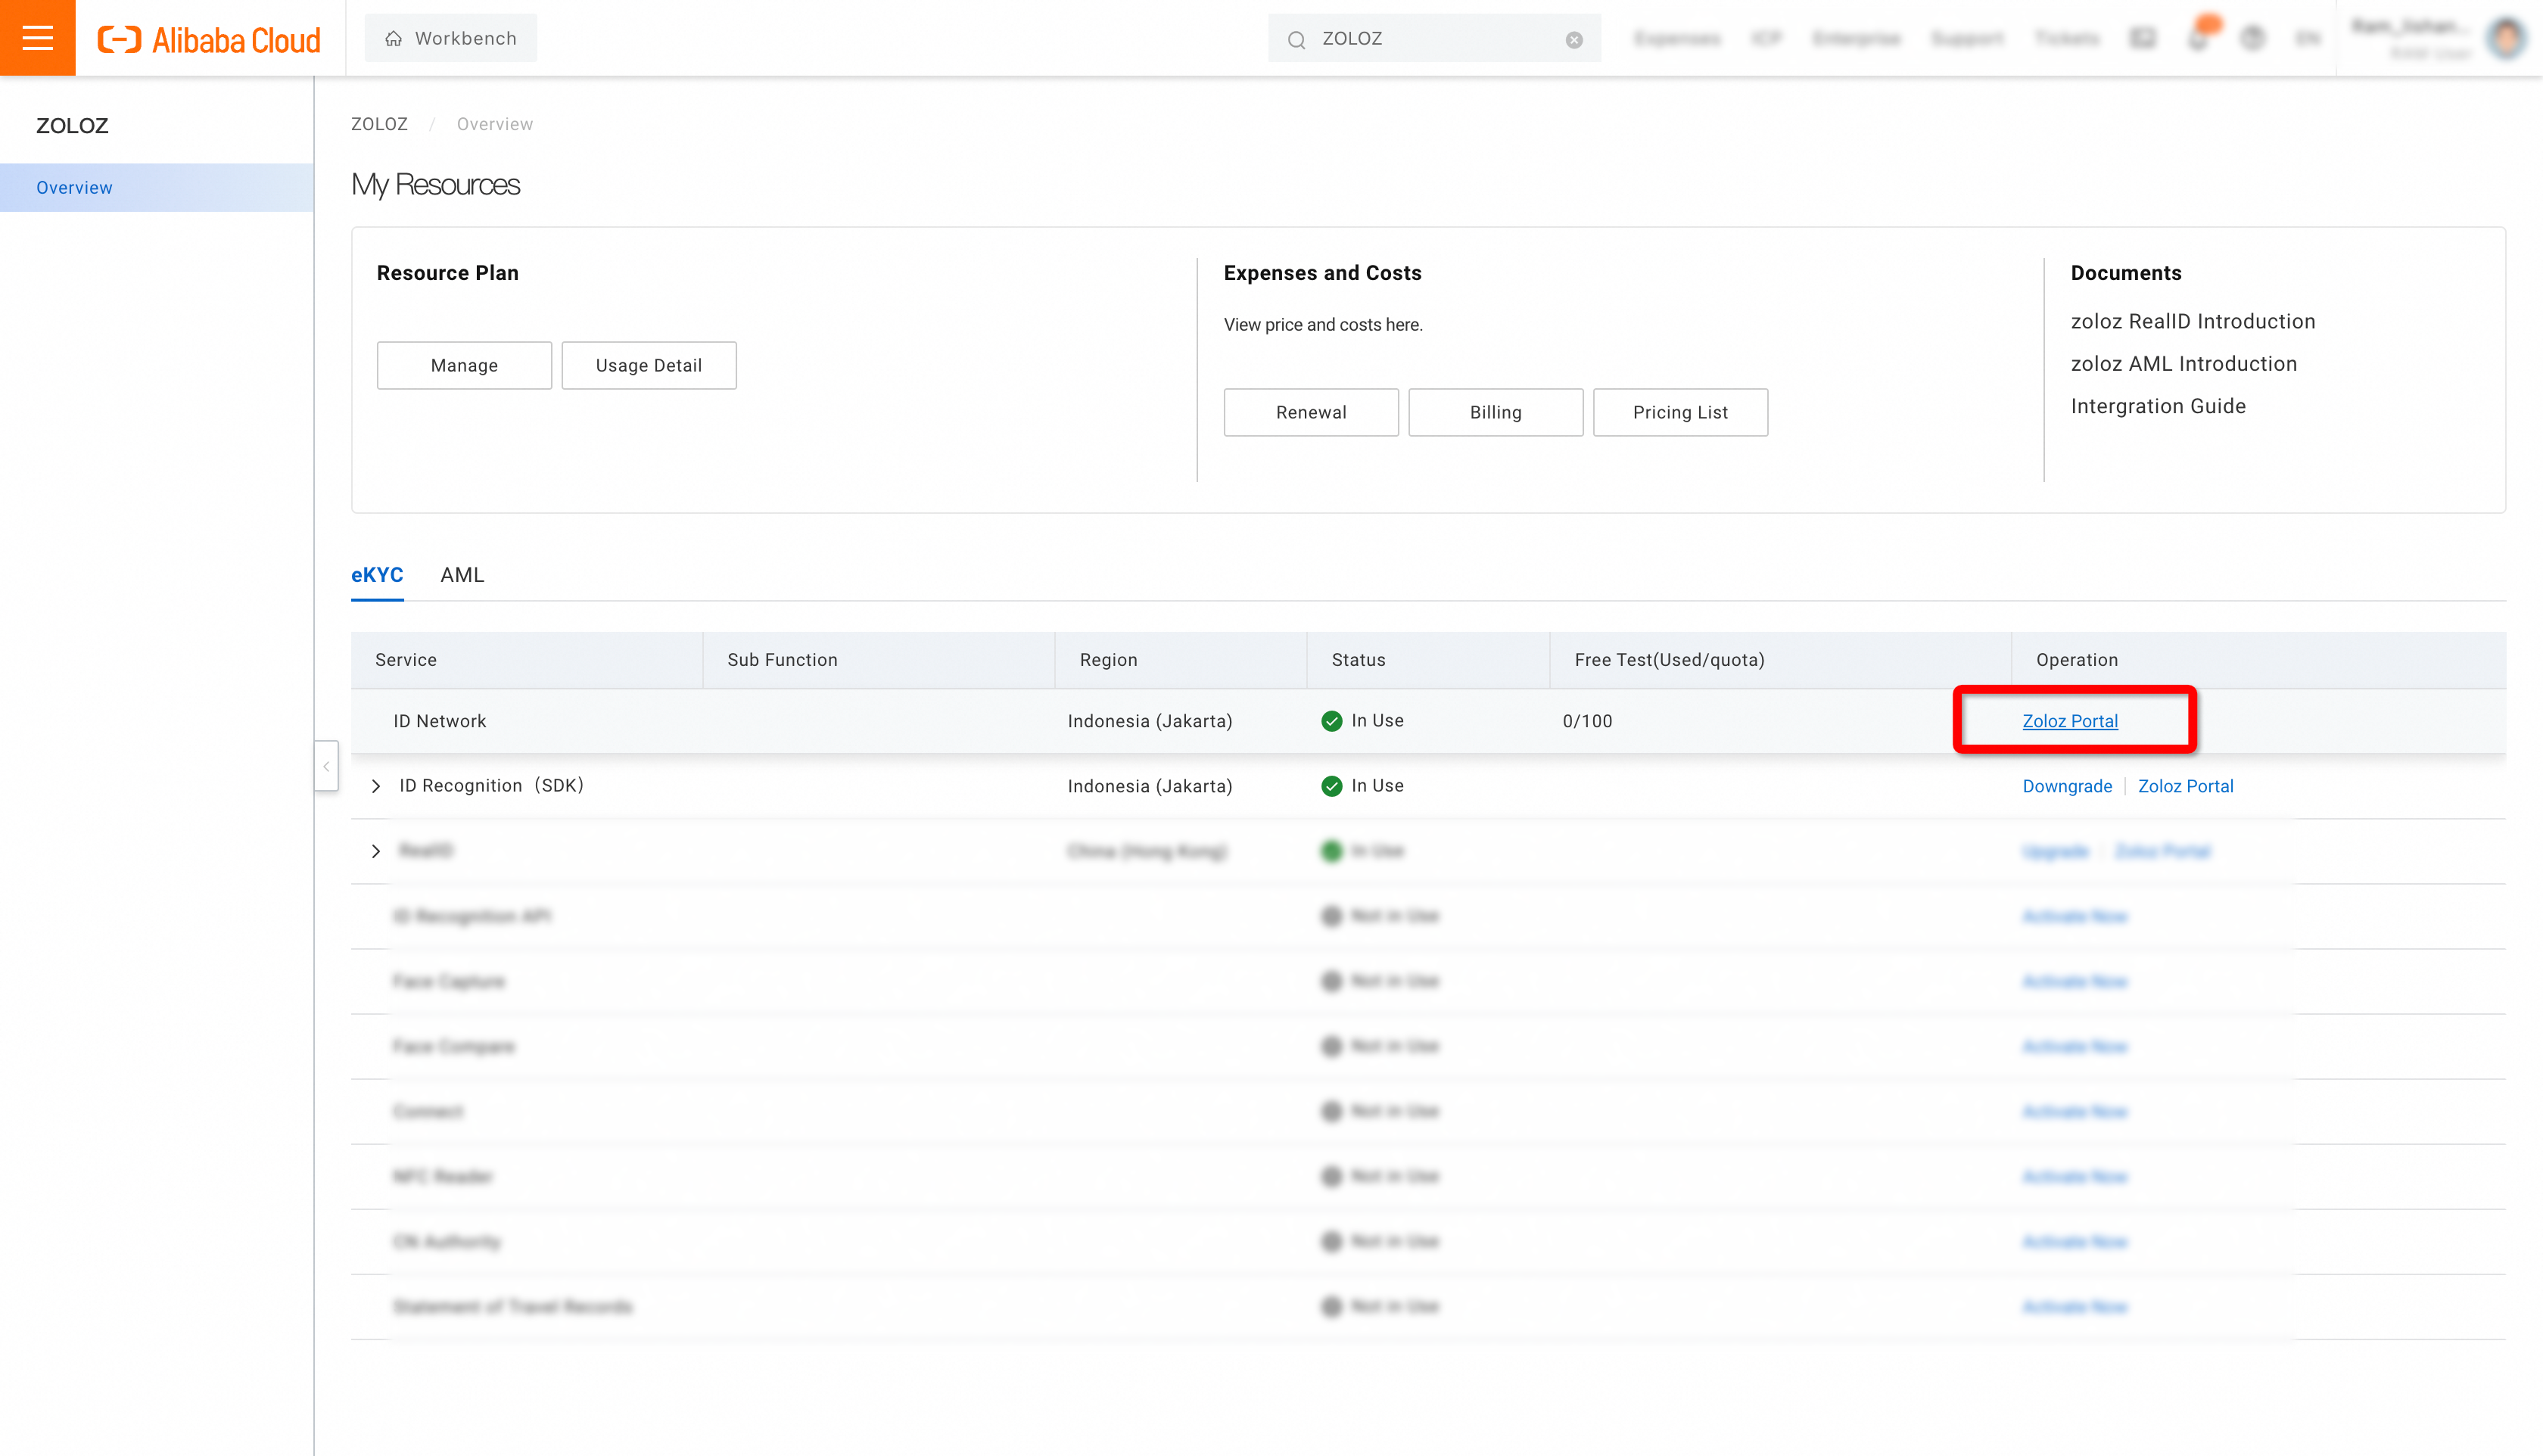Switch to the AML tab
2543x1456 pixels.
coord(461,574)
